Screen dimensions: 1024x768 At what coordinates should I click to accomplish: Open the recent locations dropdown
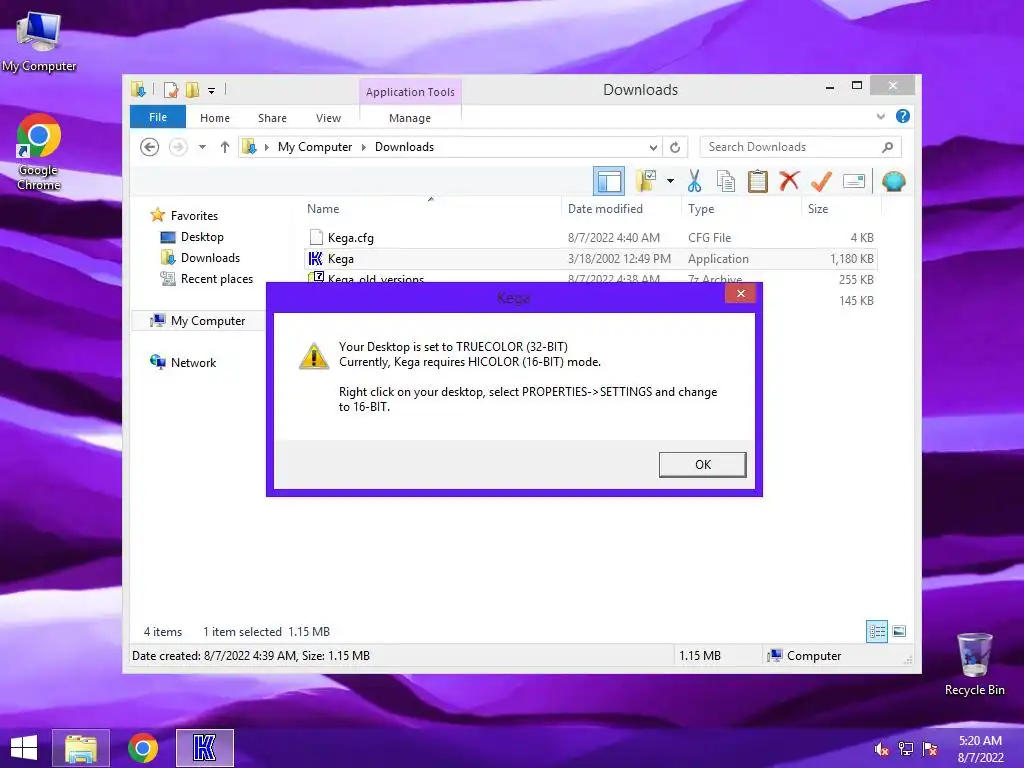click(x=202, y=147)
